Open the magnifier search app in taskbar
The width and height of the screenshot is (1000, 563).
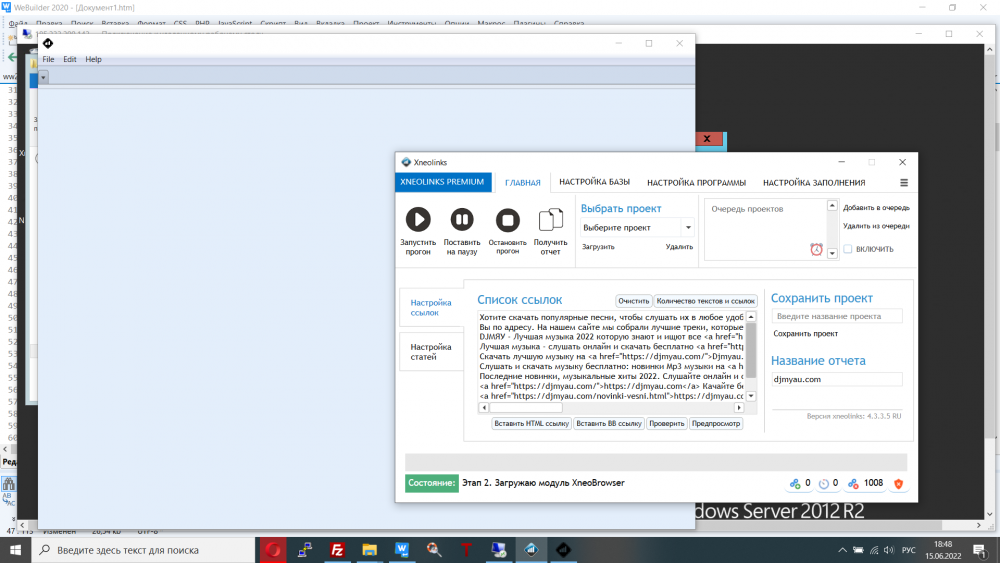pyautogui.click(x=434, y=550)
